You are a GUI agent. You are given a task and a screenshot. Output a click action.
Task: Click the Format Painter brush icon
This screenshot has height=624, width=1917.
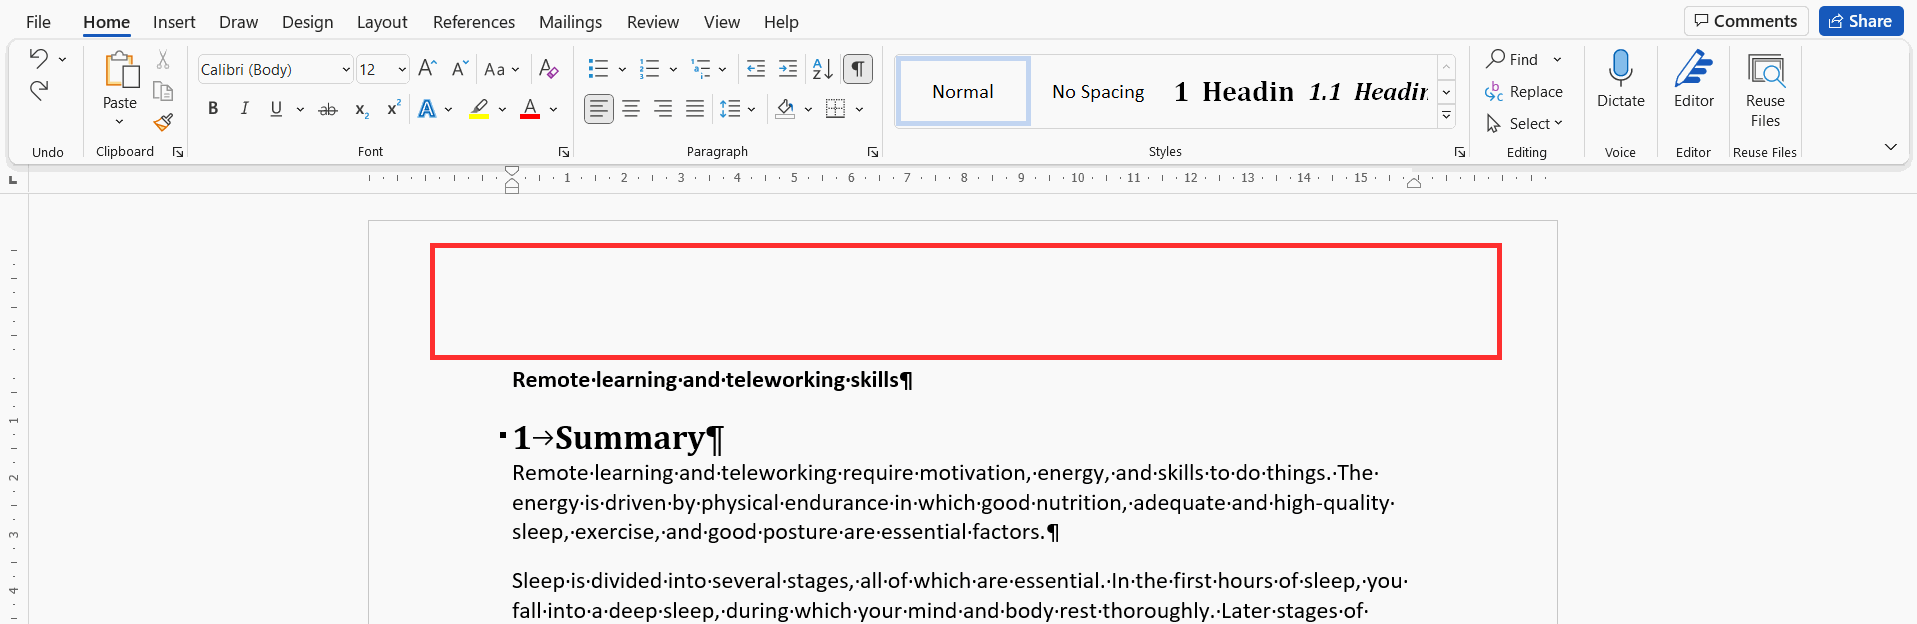pyautogui.click(x=163, y=122)
